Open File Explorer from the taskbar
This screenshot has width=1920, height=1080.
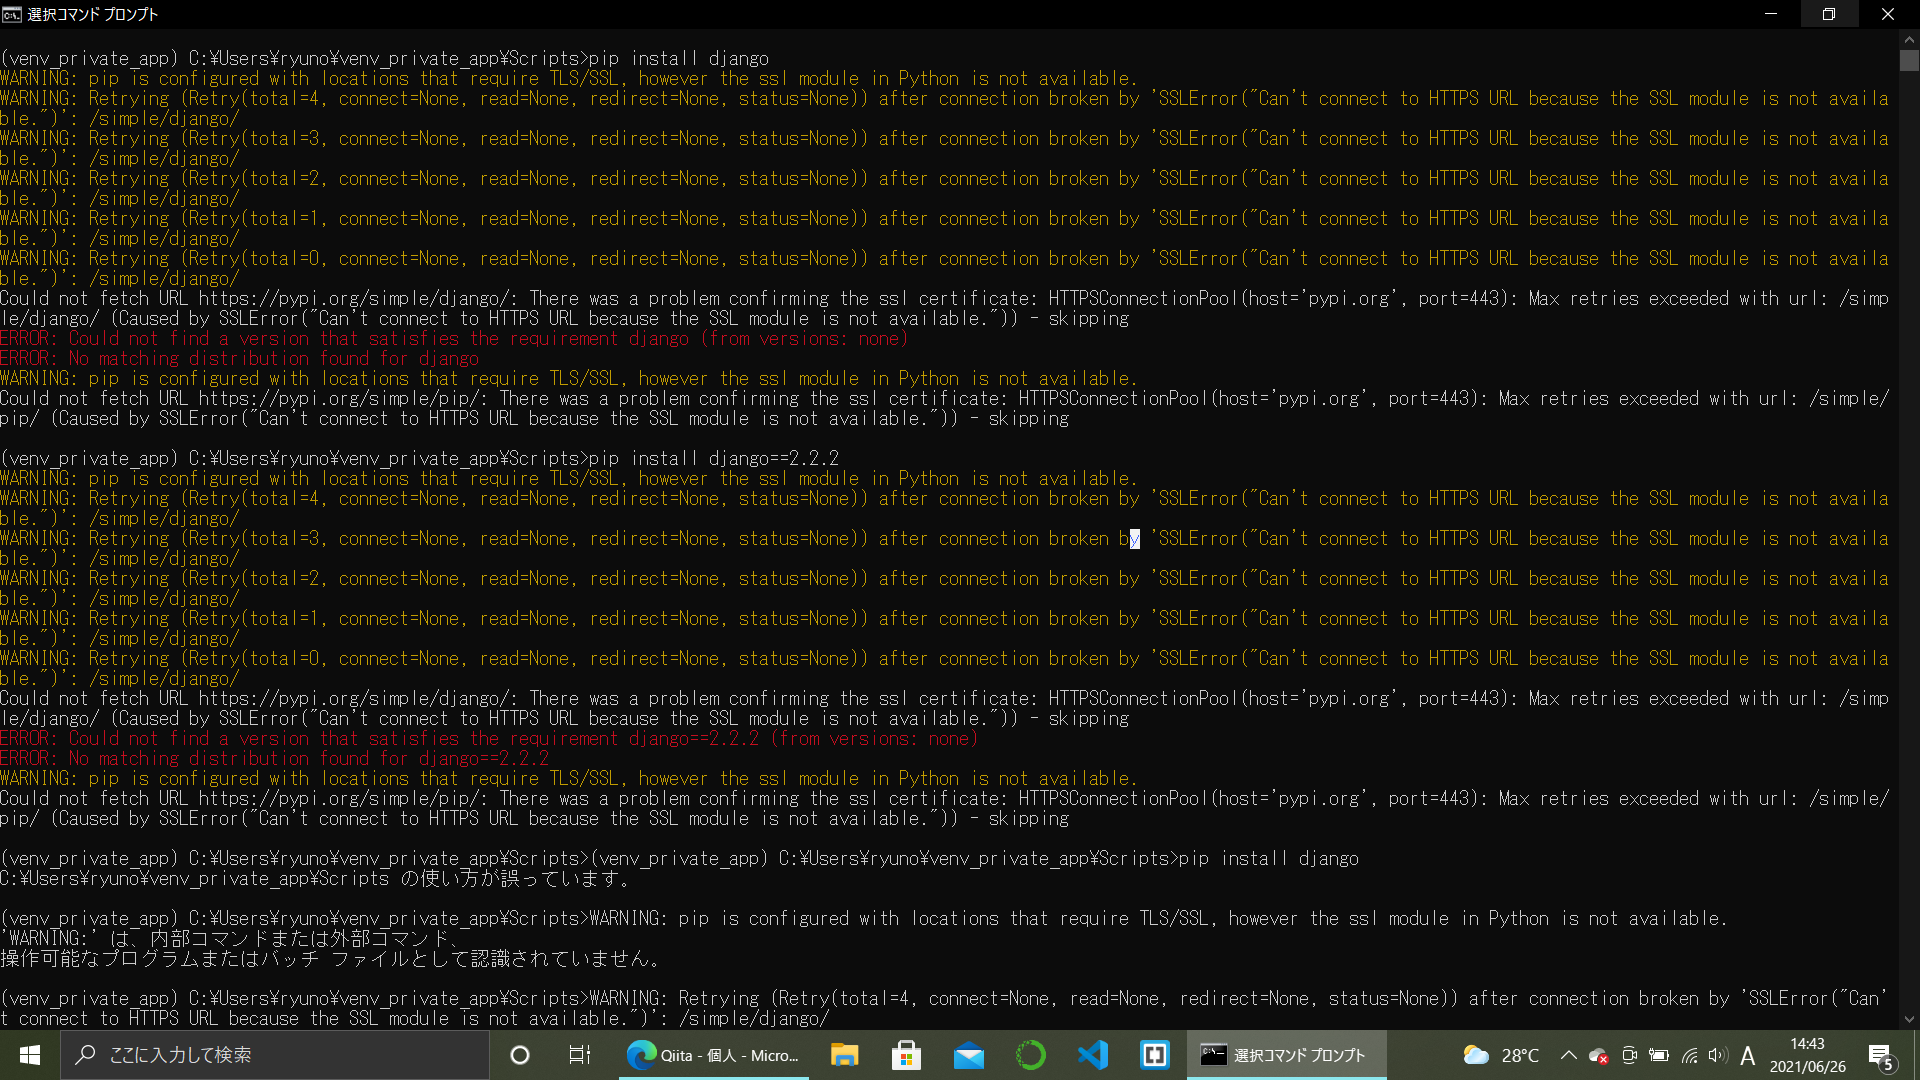point(845,1055)
